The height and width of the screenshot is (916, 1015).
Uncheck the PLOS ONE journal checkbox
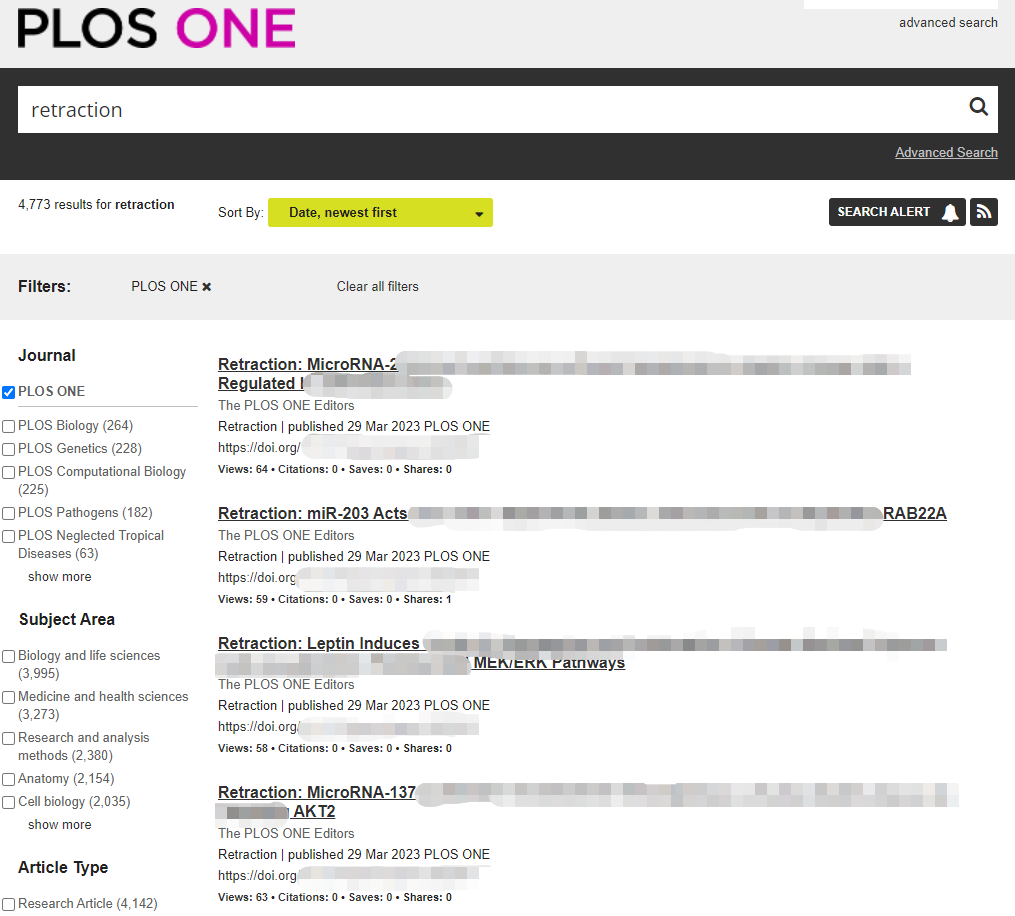pyautogui.click(x=8, y=392)
